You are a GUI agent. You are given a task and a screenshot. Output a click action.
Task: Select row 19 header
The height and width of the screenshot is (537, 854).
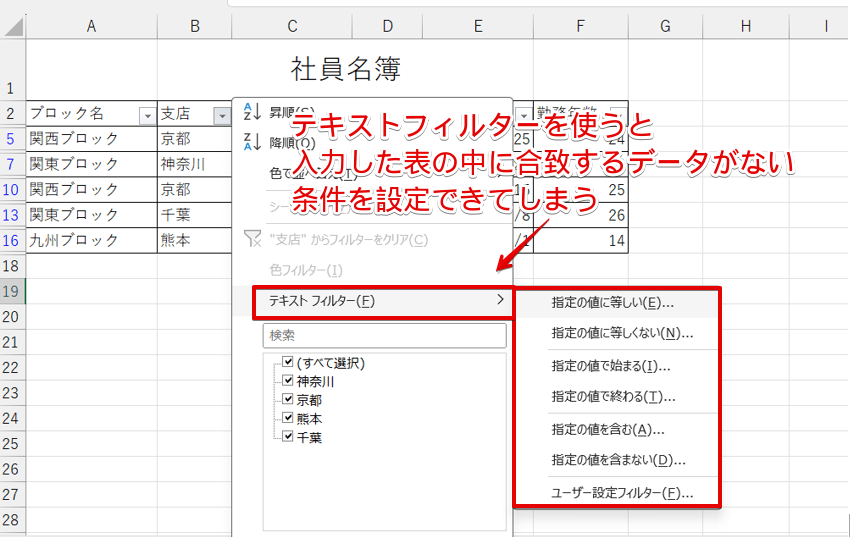click(11, 291)
